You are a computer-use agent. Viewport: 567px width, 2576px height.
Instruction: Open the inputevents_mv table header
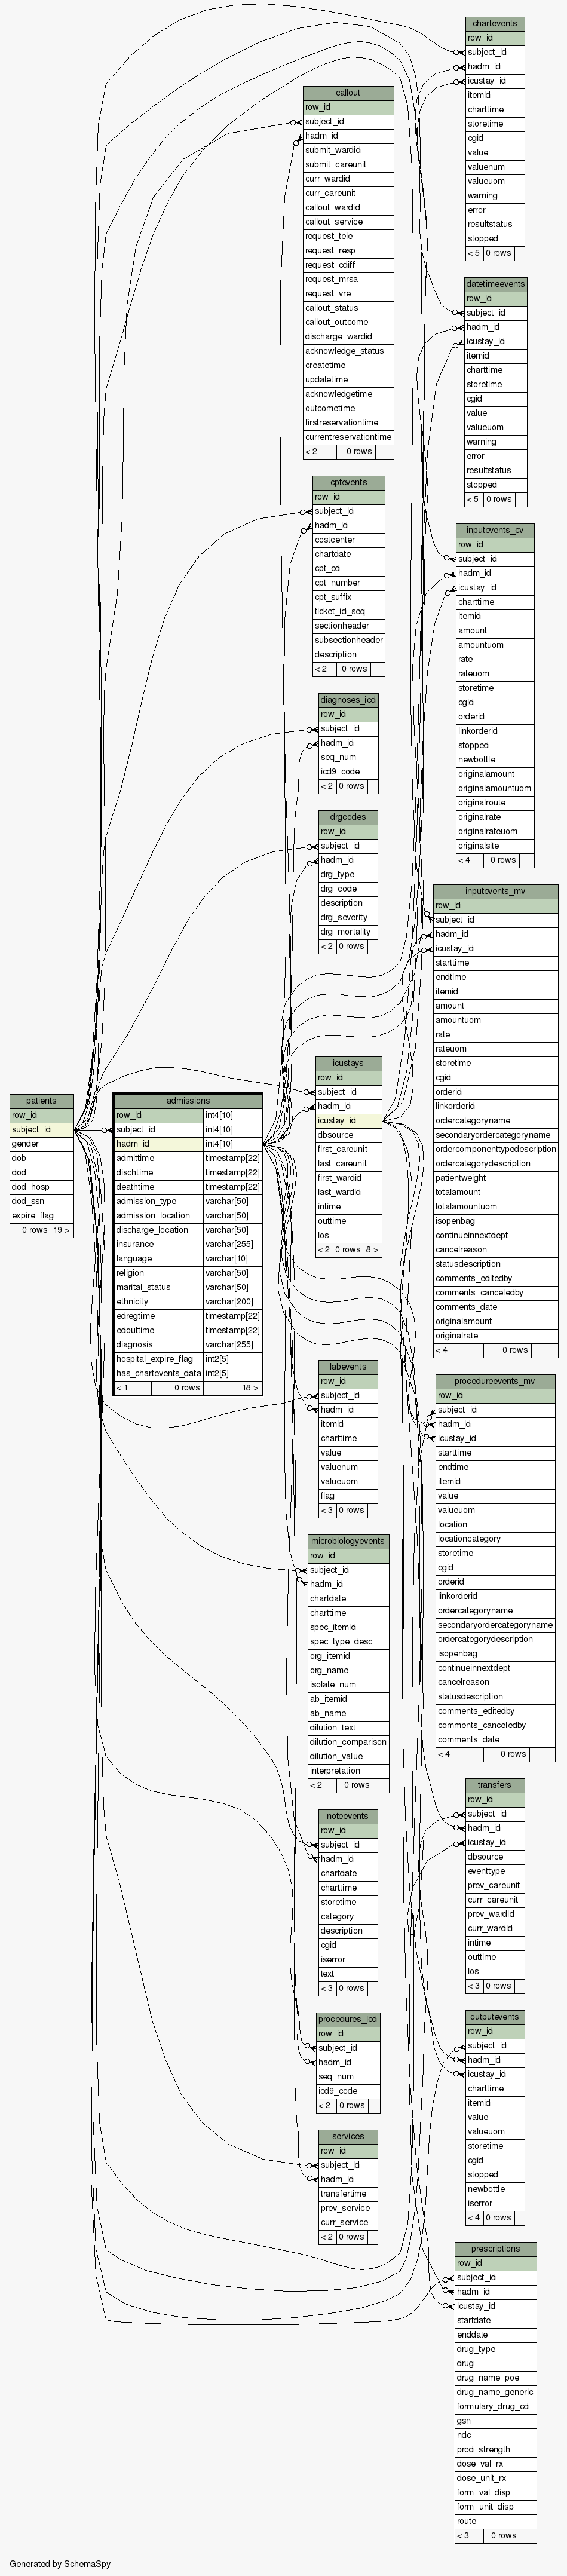click(x=495, y=891)
